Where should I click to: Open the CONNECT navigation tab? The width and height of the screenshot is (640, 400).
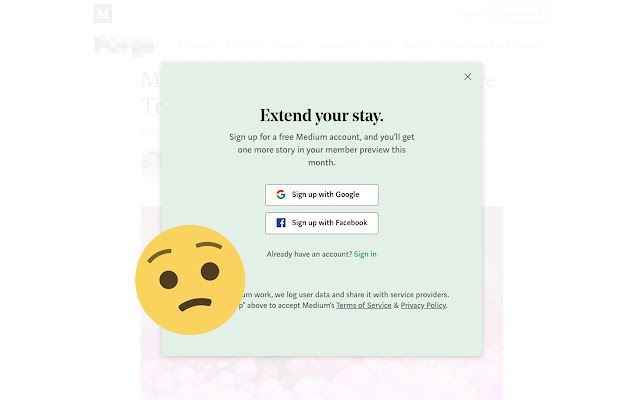(x=338, y=45)
